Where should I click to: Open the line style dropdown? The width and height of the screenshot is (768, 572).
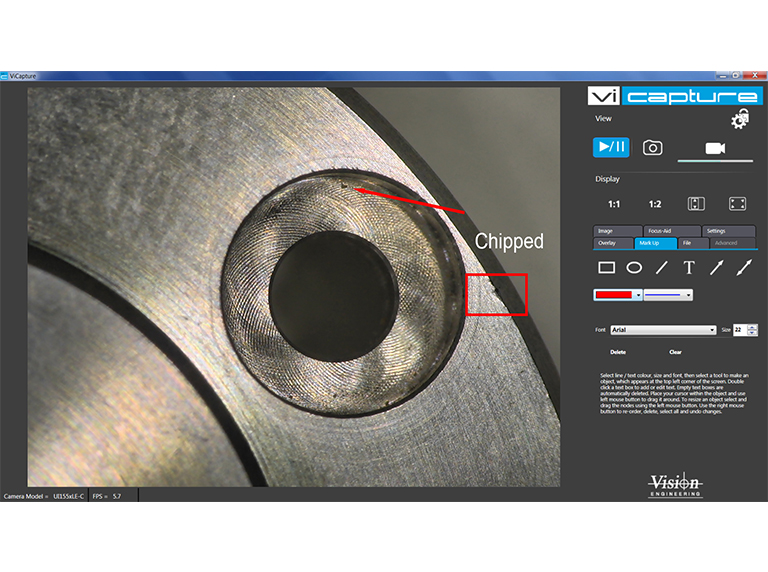click(688, 295)
